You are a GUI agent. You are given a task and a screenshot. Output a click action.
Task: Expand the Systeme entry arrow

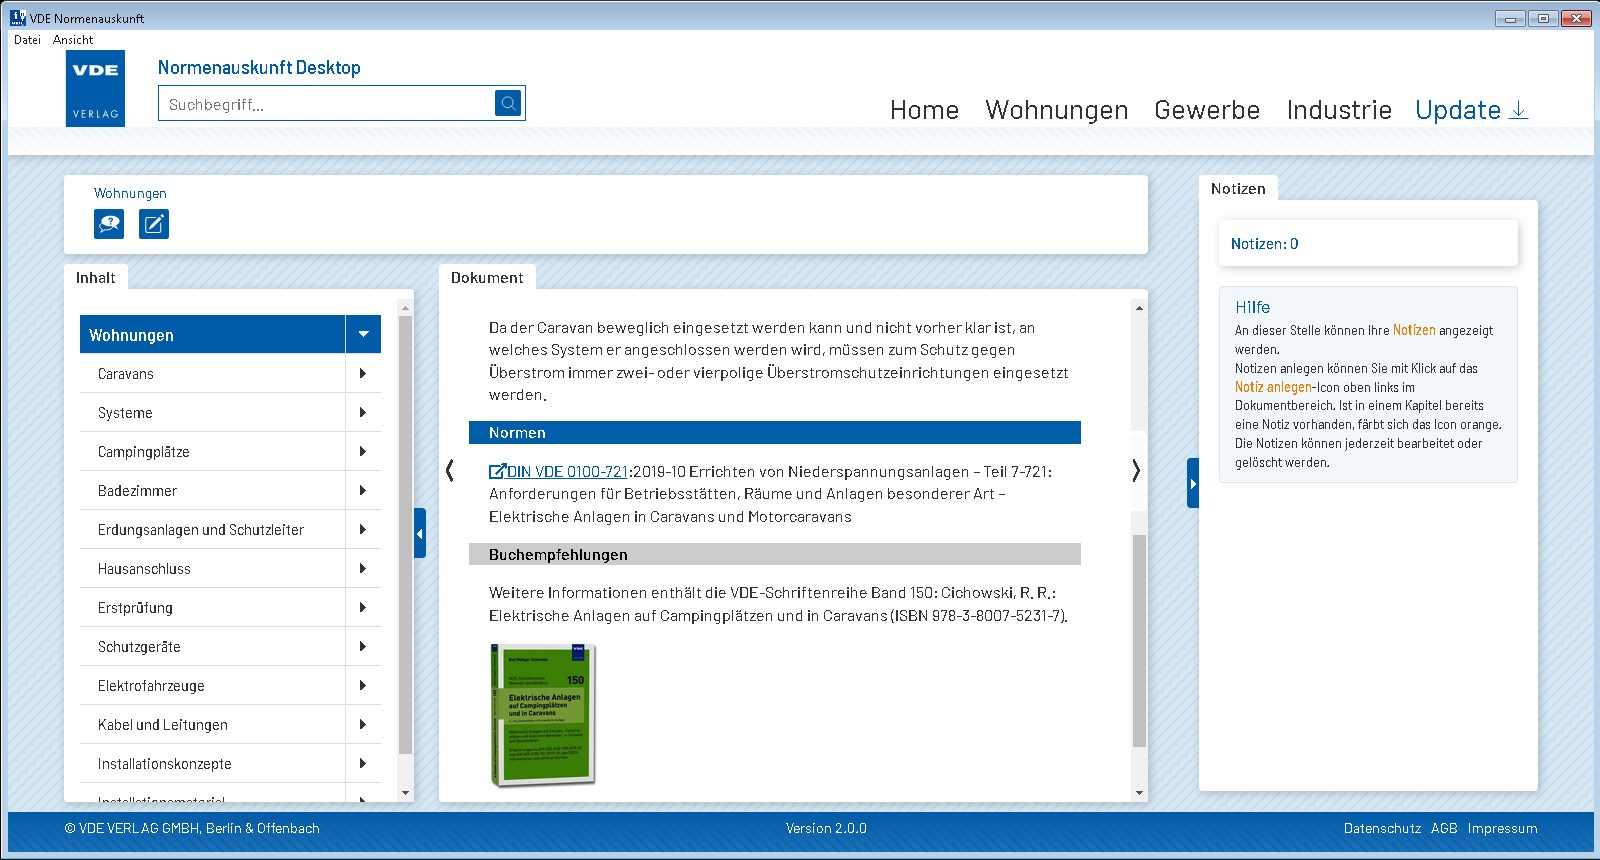click(x=363, y=412)
